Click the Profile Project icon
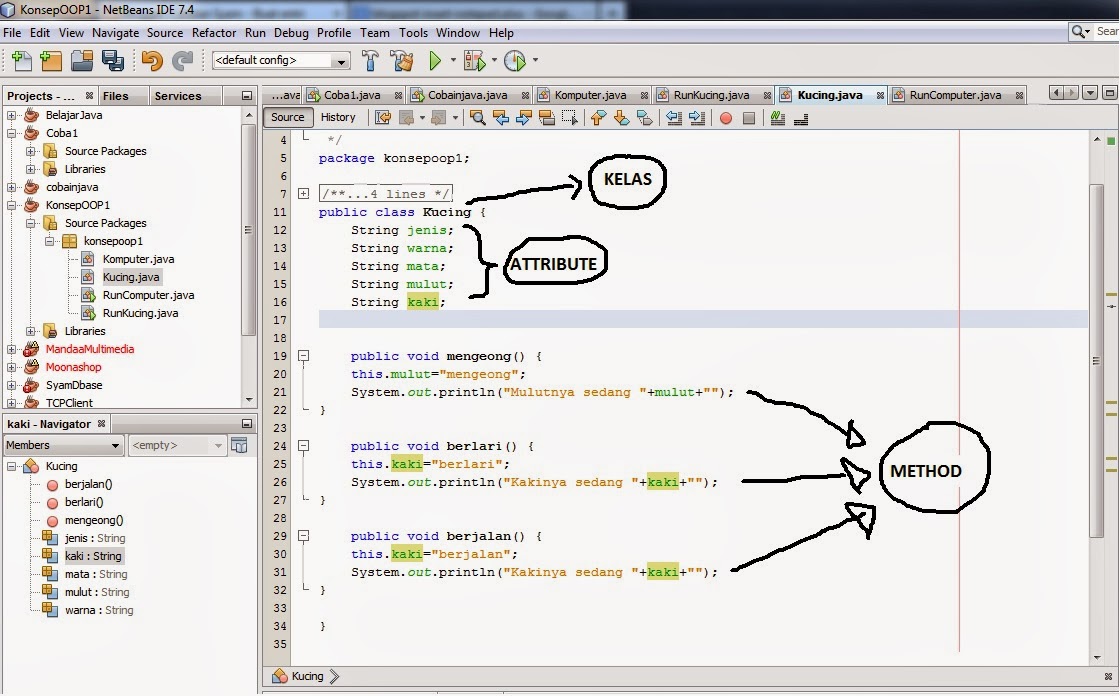This screenshot has height=696, width=1120. [514, 61]
